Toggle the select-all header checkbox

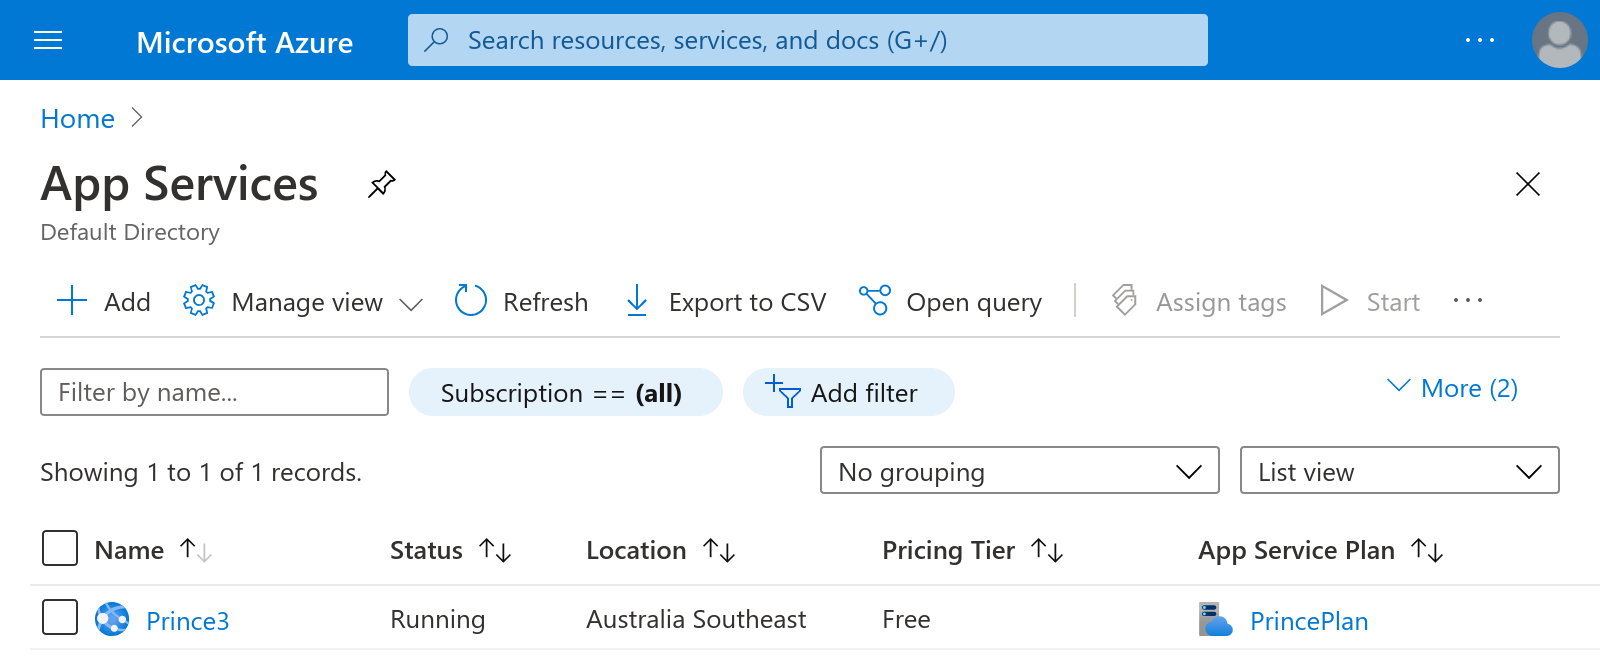click(x=60, y=548)
